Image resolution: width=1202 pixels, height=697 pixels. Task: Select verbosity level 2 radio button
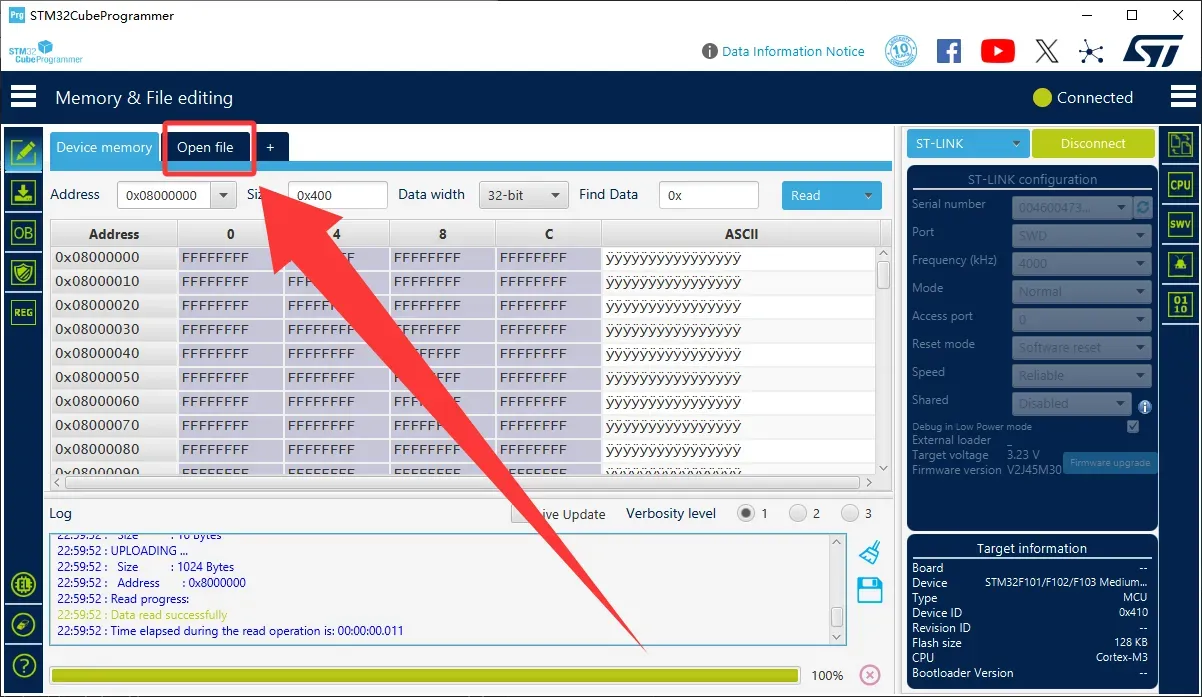click(x=798, y=513)
